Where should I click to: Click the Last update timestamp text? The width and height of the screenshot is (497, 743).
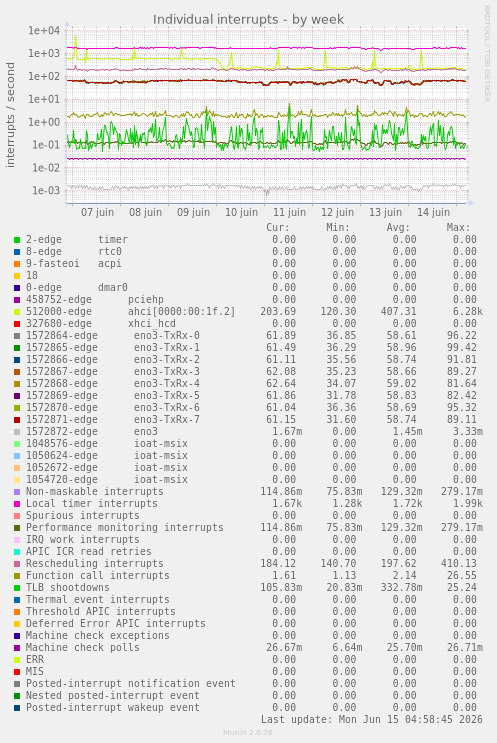371,720
